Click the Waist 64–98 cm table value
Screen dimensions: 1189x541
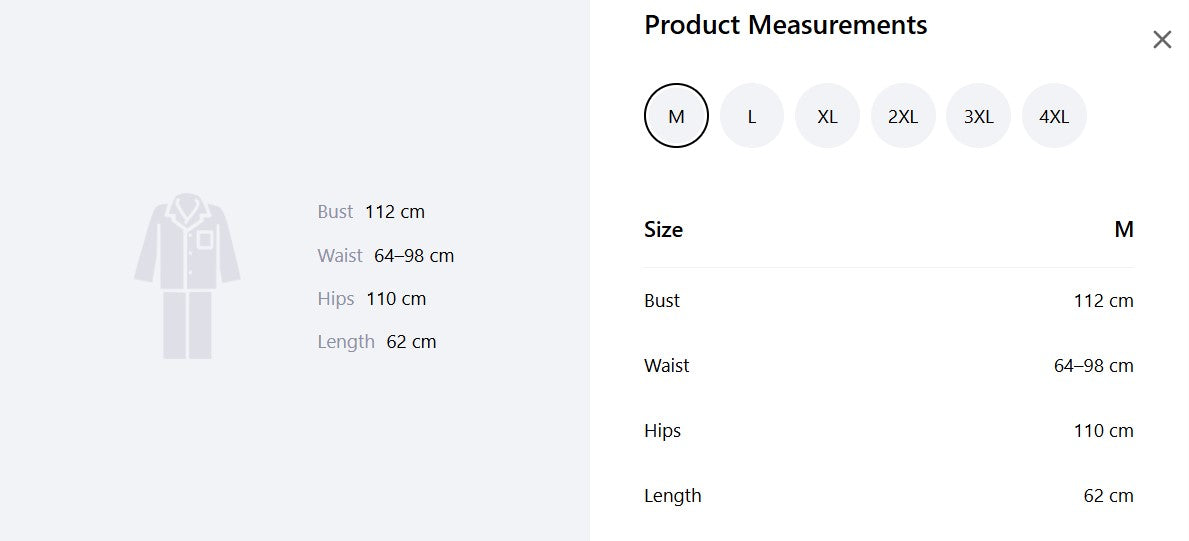click(1093, 366)
